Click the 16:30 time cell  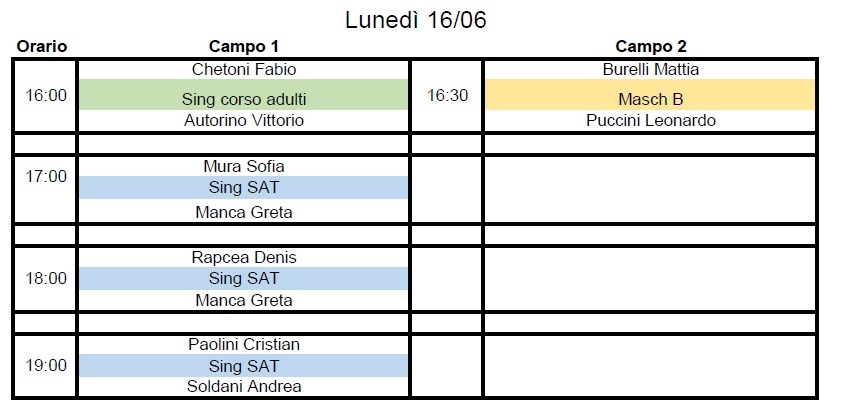pos(447,95)
